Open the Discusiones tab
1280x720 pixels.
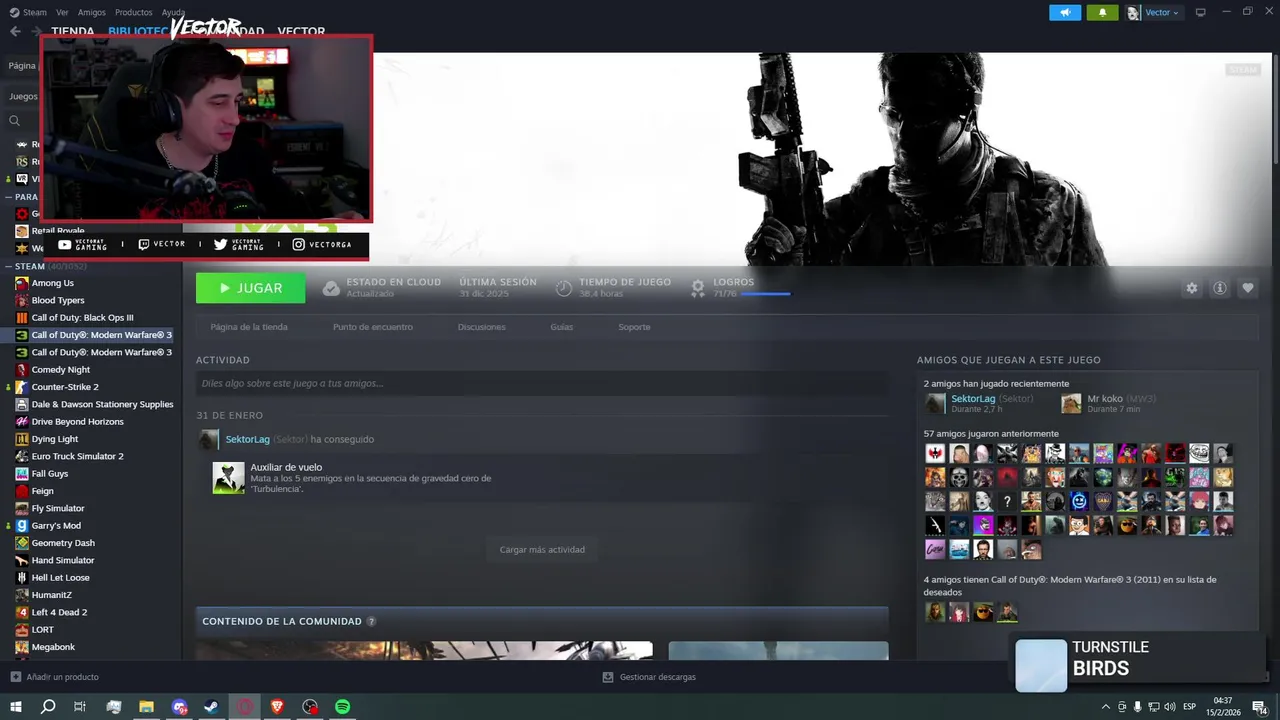482,327
